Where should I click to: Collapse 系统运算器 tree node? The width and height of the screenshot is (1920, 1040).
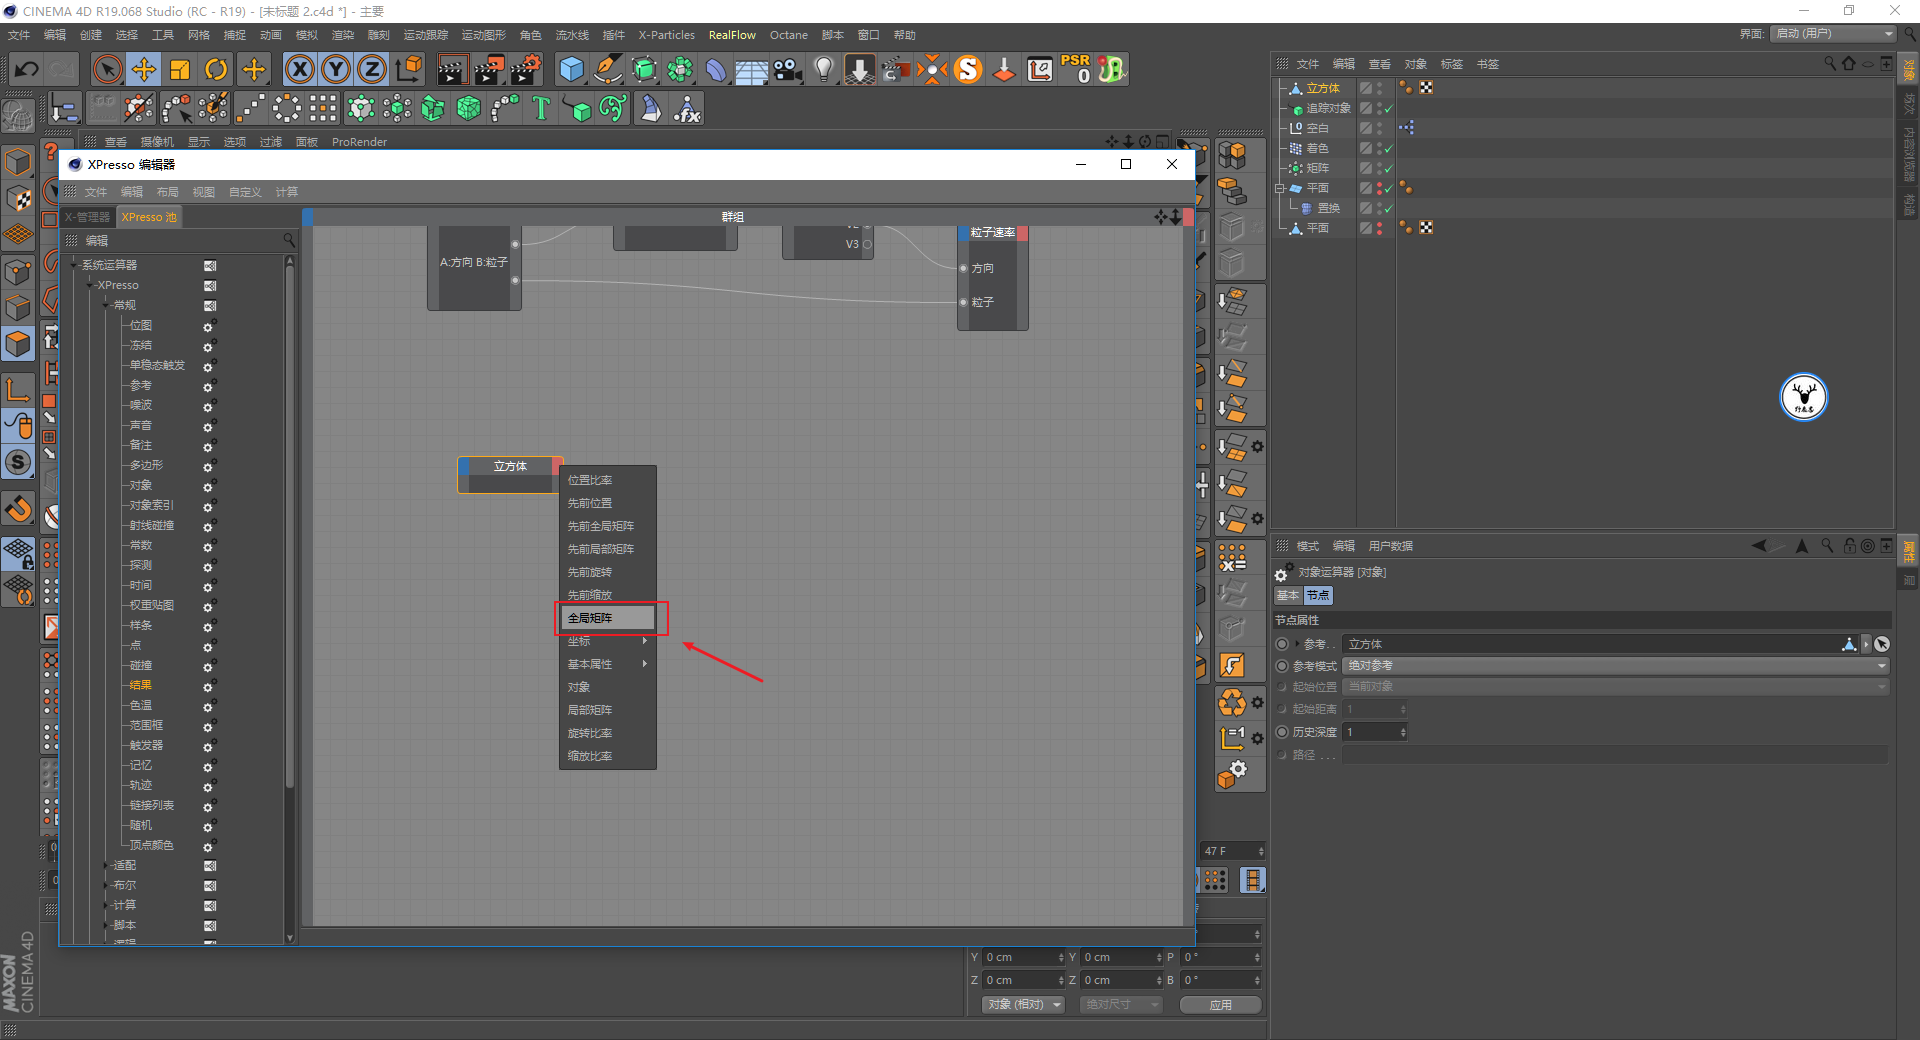74,265
